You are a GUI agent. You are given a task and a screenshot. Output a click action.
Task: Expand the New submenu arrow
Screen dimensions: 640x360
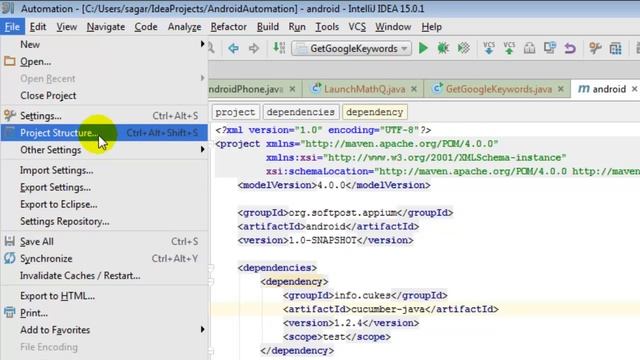[202, 44]
